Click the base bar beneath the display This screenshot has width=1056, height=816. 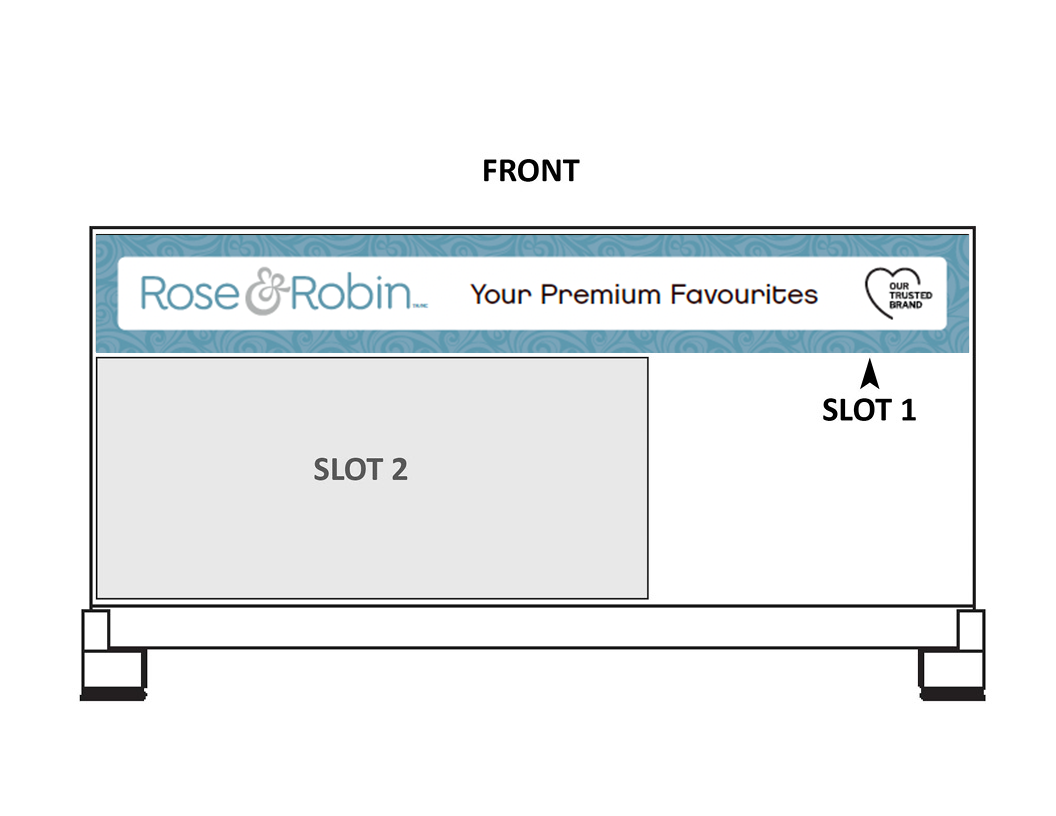530,628
